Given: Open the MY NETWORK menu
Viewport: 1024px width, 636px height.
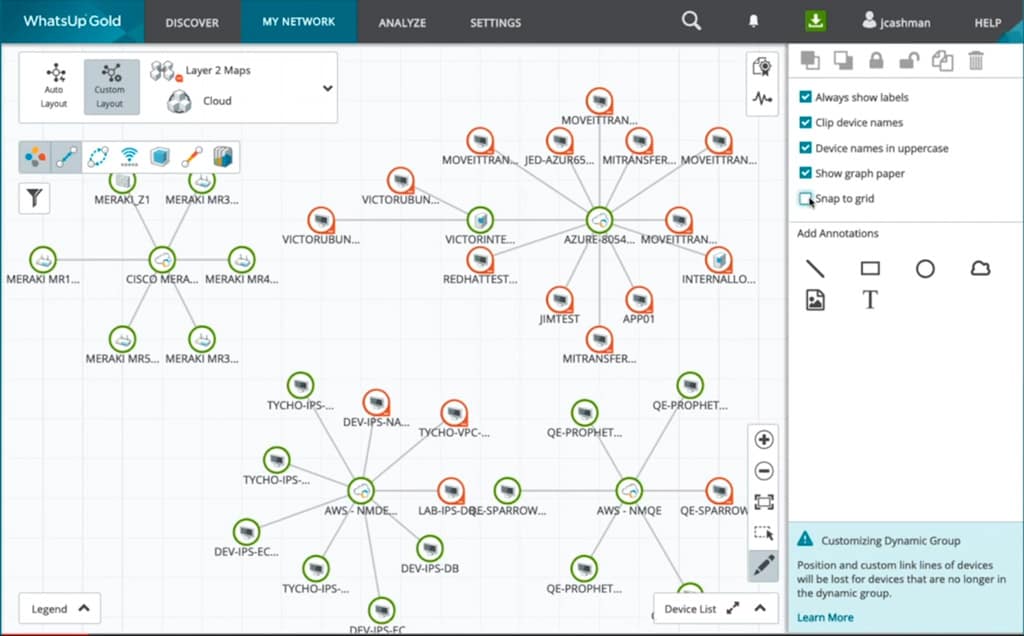Looking at the screenshot, I should 298,22.
